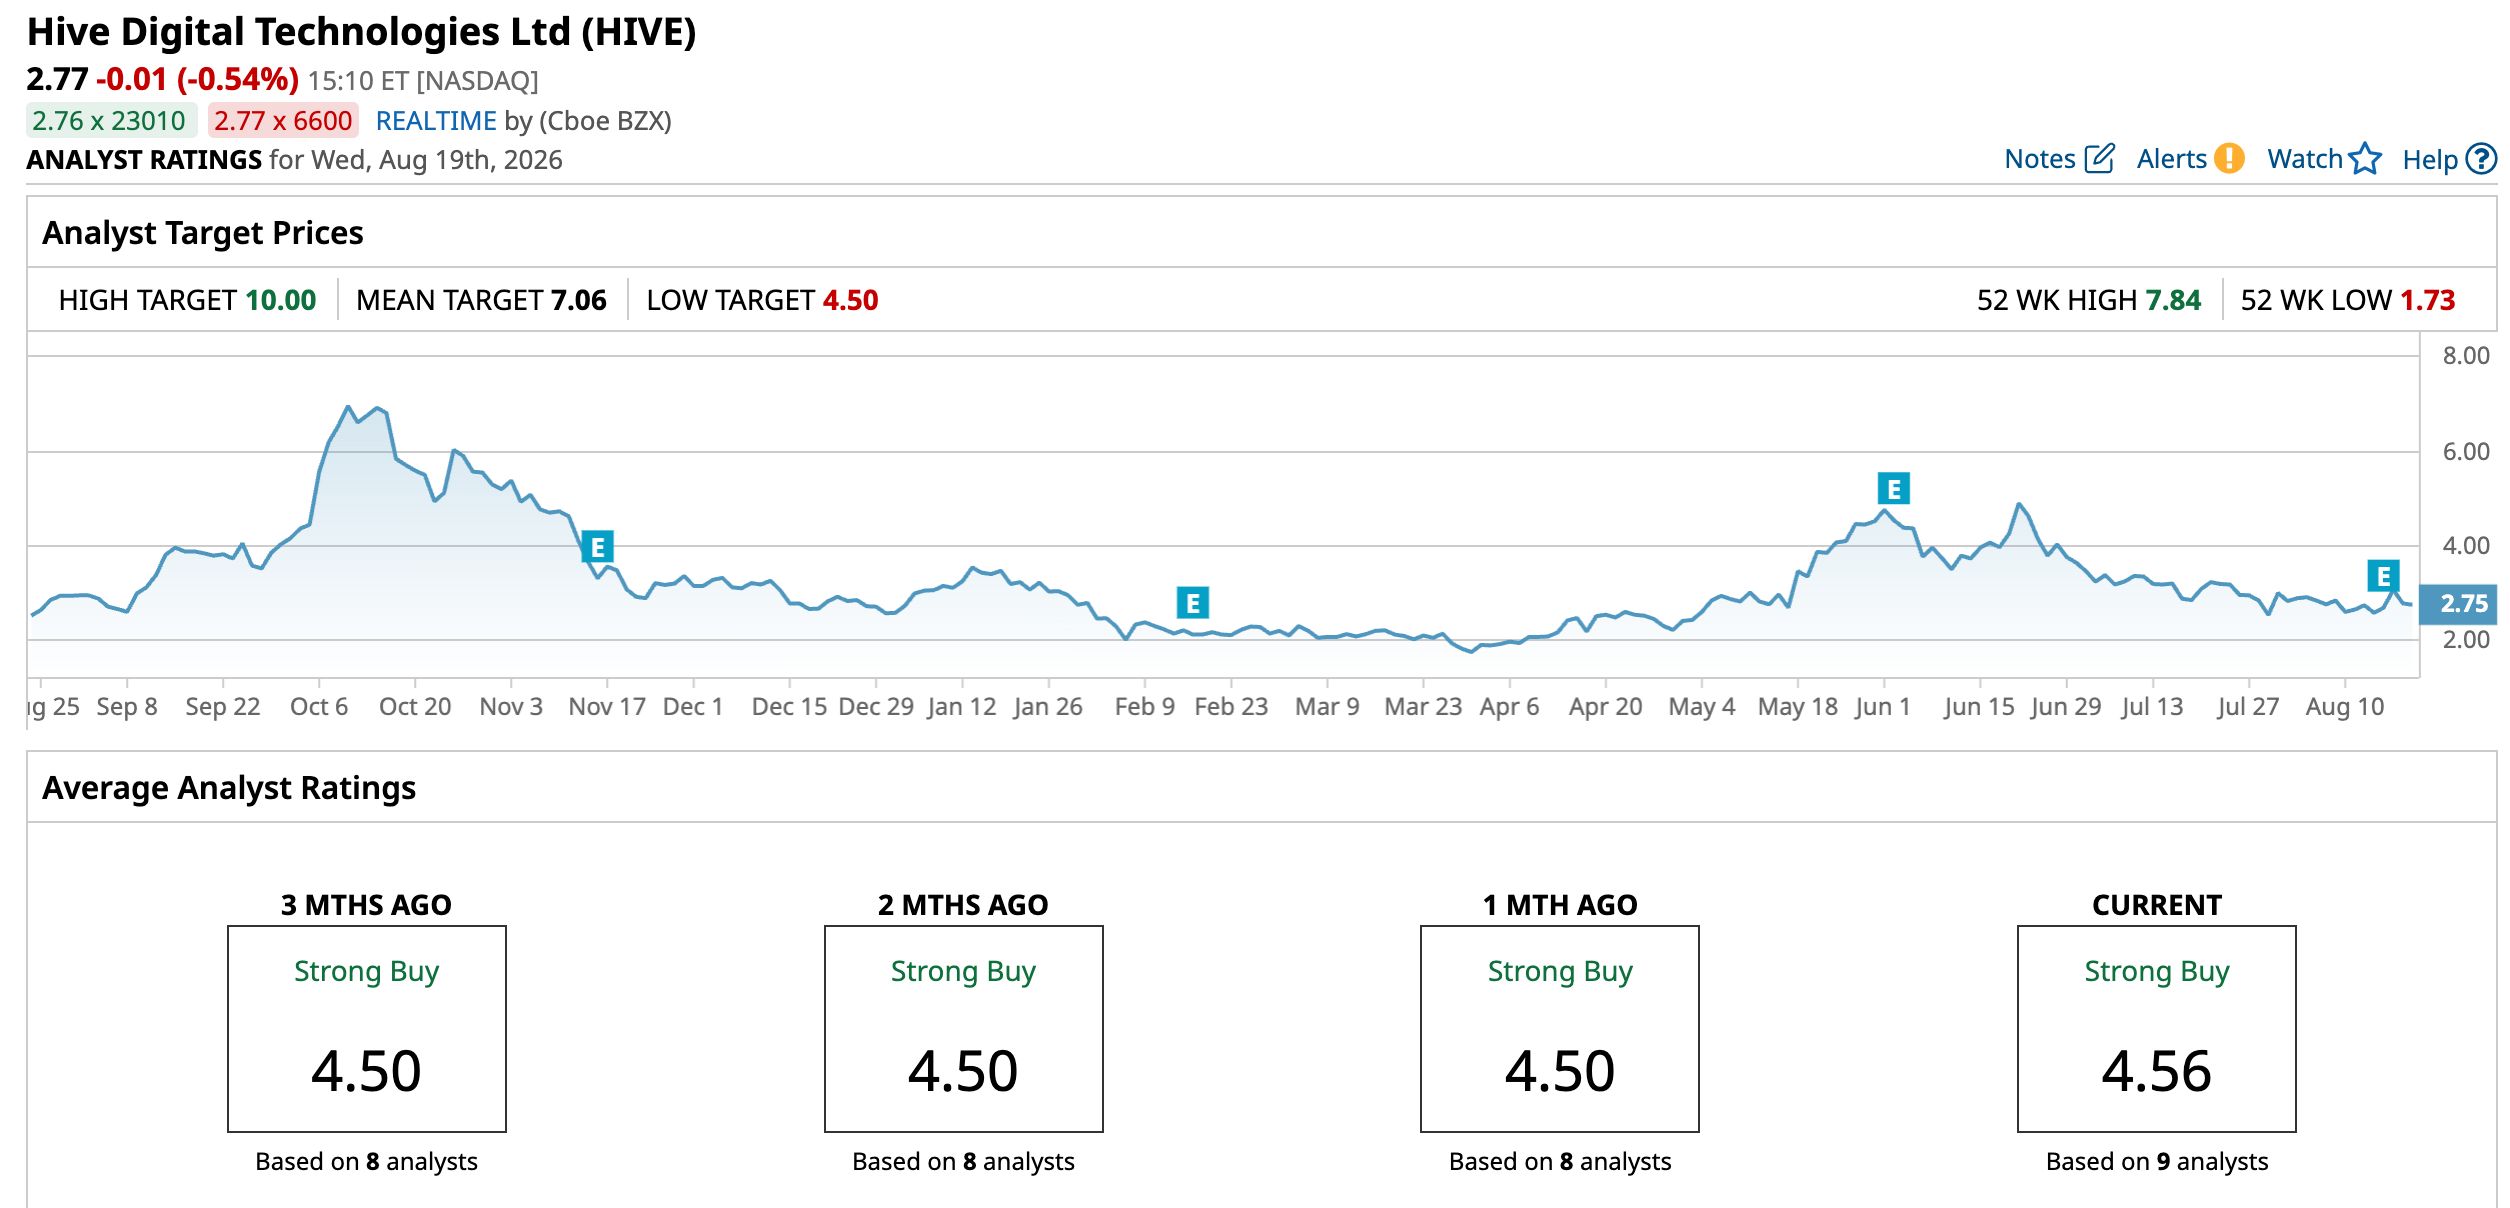Click the August earnings E marker
The height and width of the screenshot is (1208, 2510).
coord(2383,576)
